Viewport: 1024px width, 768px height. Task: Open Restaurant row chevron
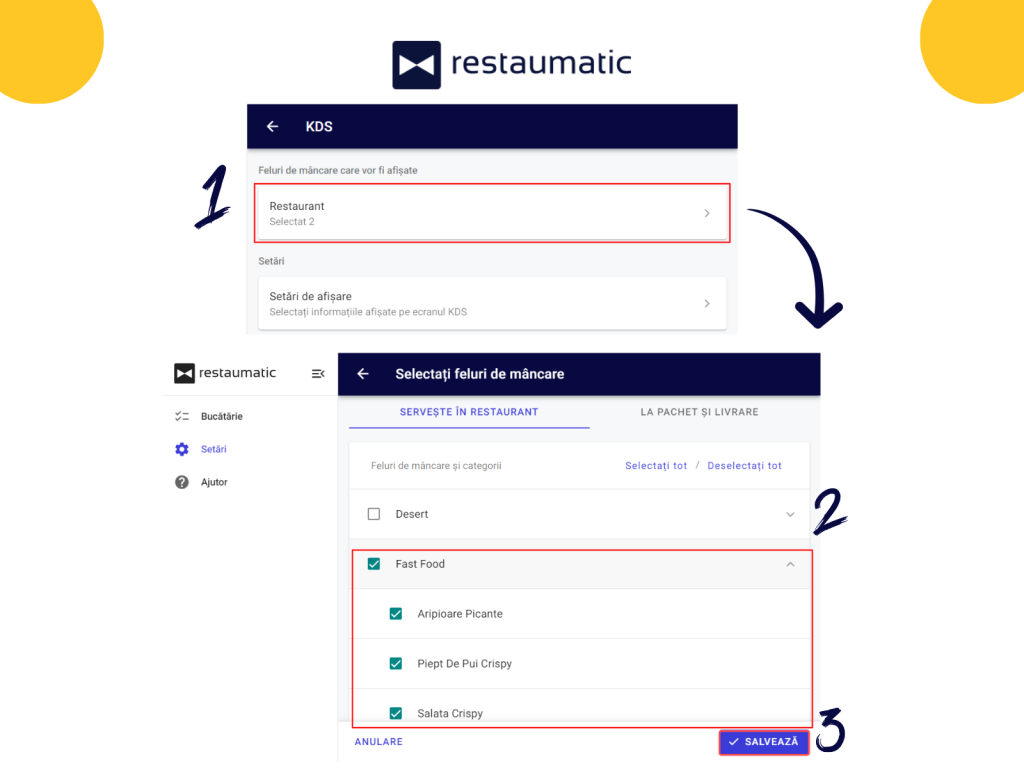point(707,214)
